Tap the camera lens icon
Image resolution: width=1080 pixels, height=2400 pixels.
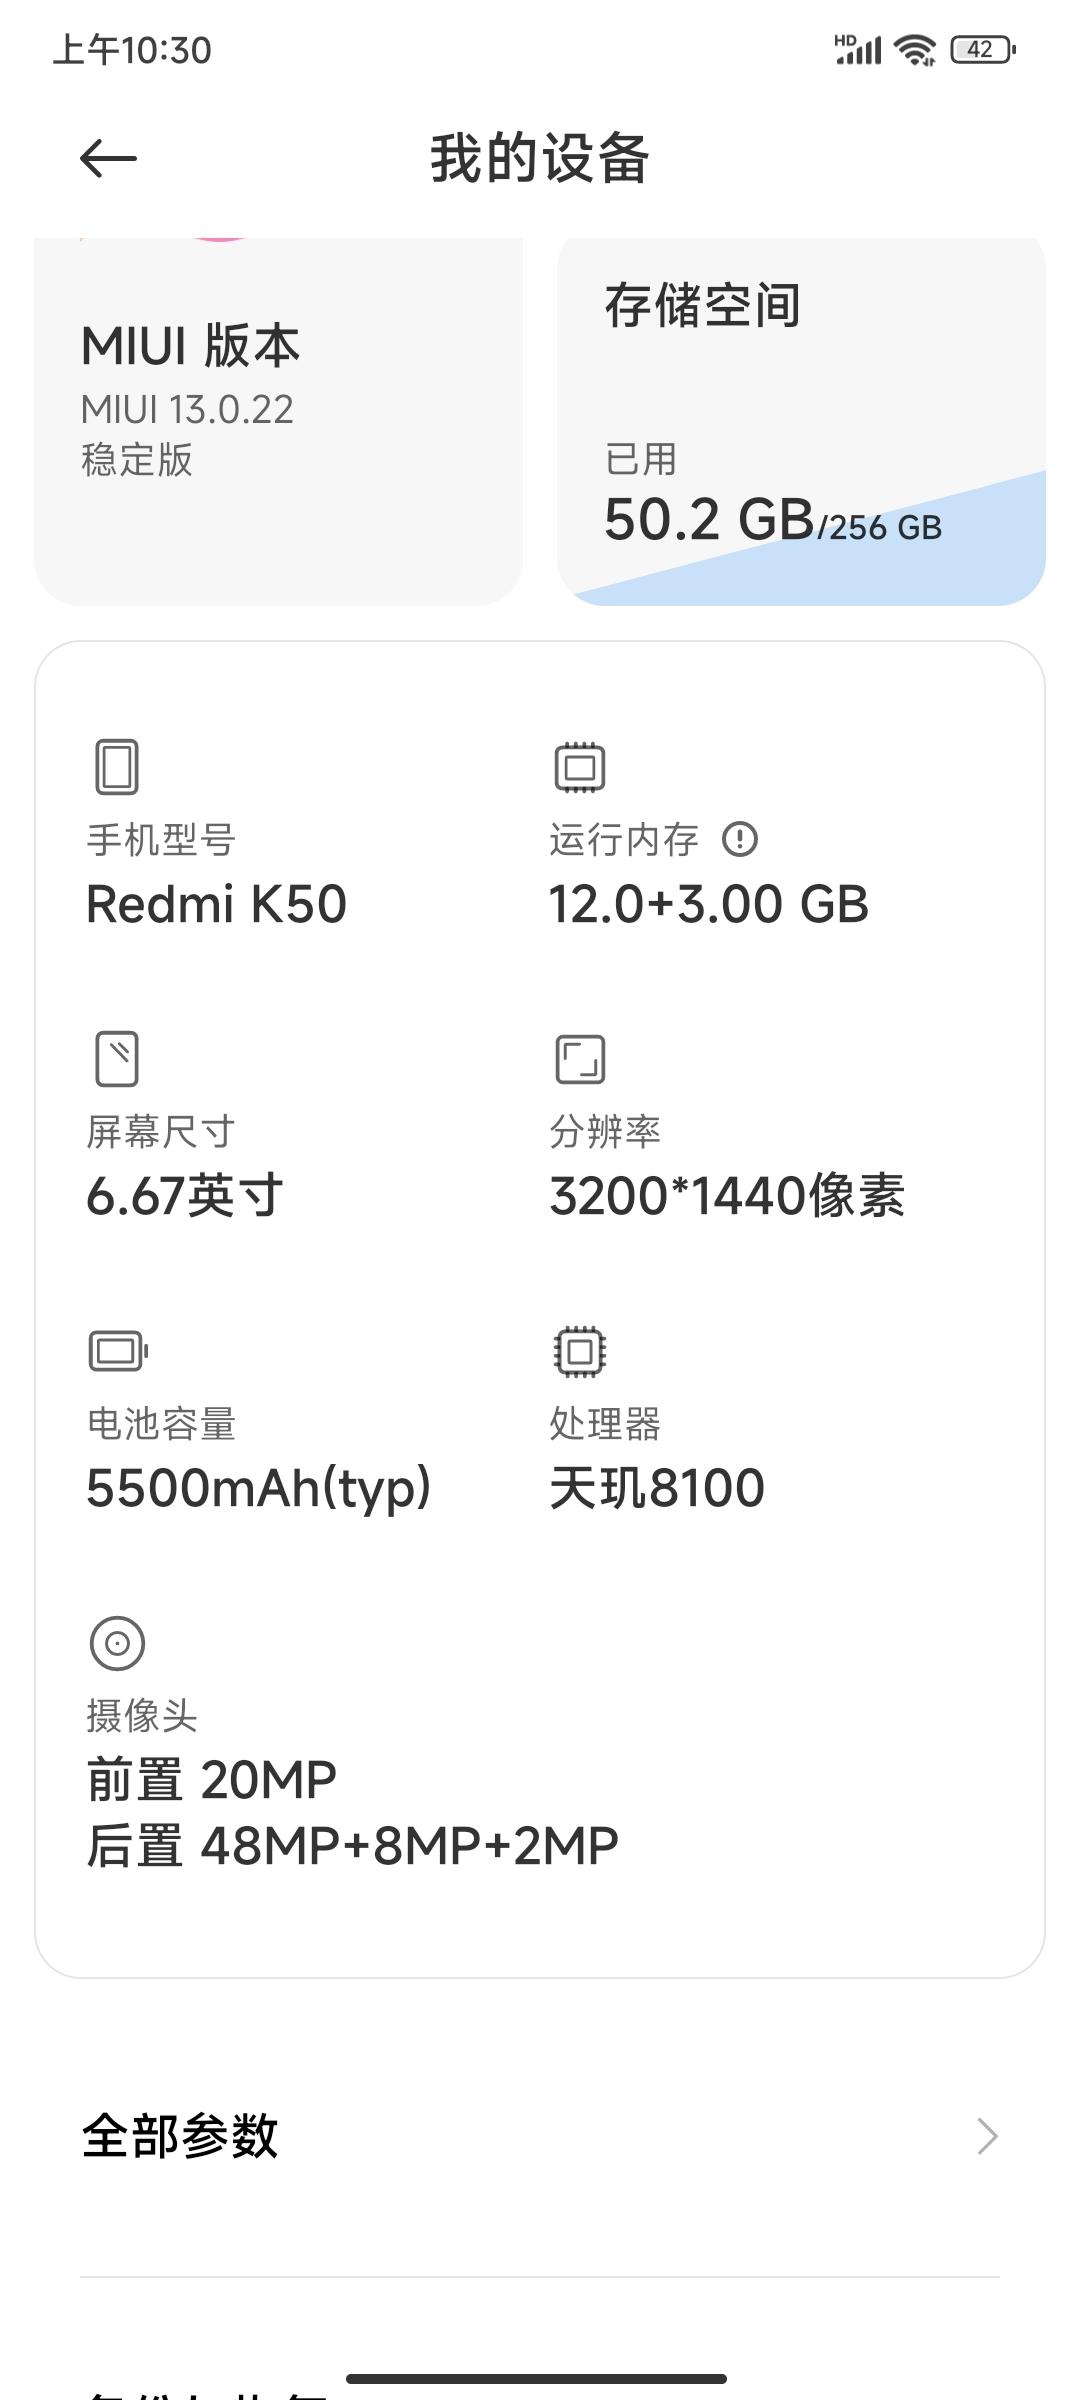coord(117,1643)
